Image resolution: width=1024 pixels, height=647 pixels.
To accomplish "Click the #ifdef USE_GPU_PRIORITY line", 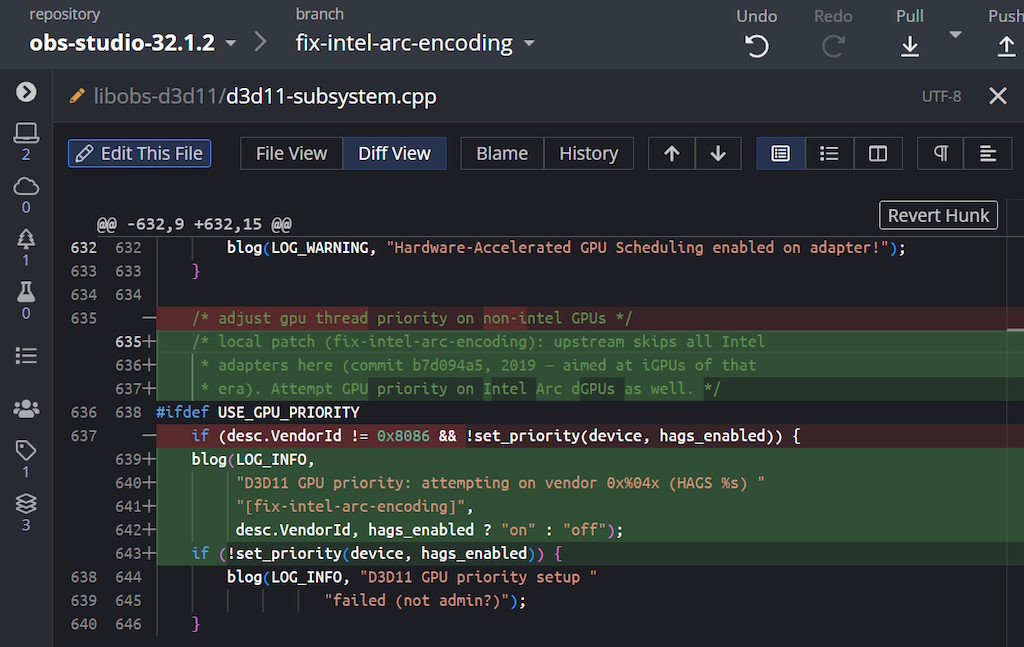I will pos(257,412).
